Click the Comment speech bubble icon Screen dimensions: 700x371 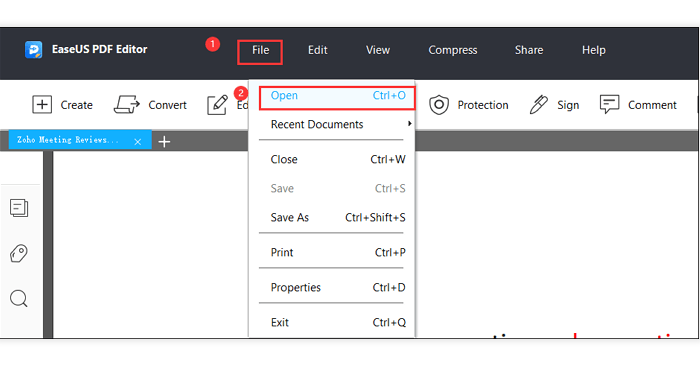pos(609,104)
